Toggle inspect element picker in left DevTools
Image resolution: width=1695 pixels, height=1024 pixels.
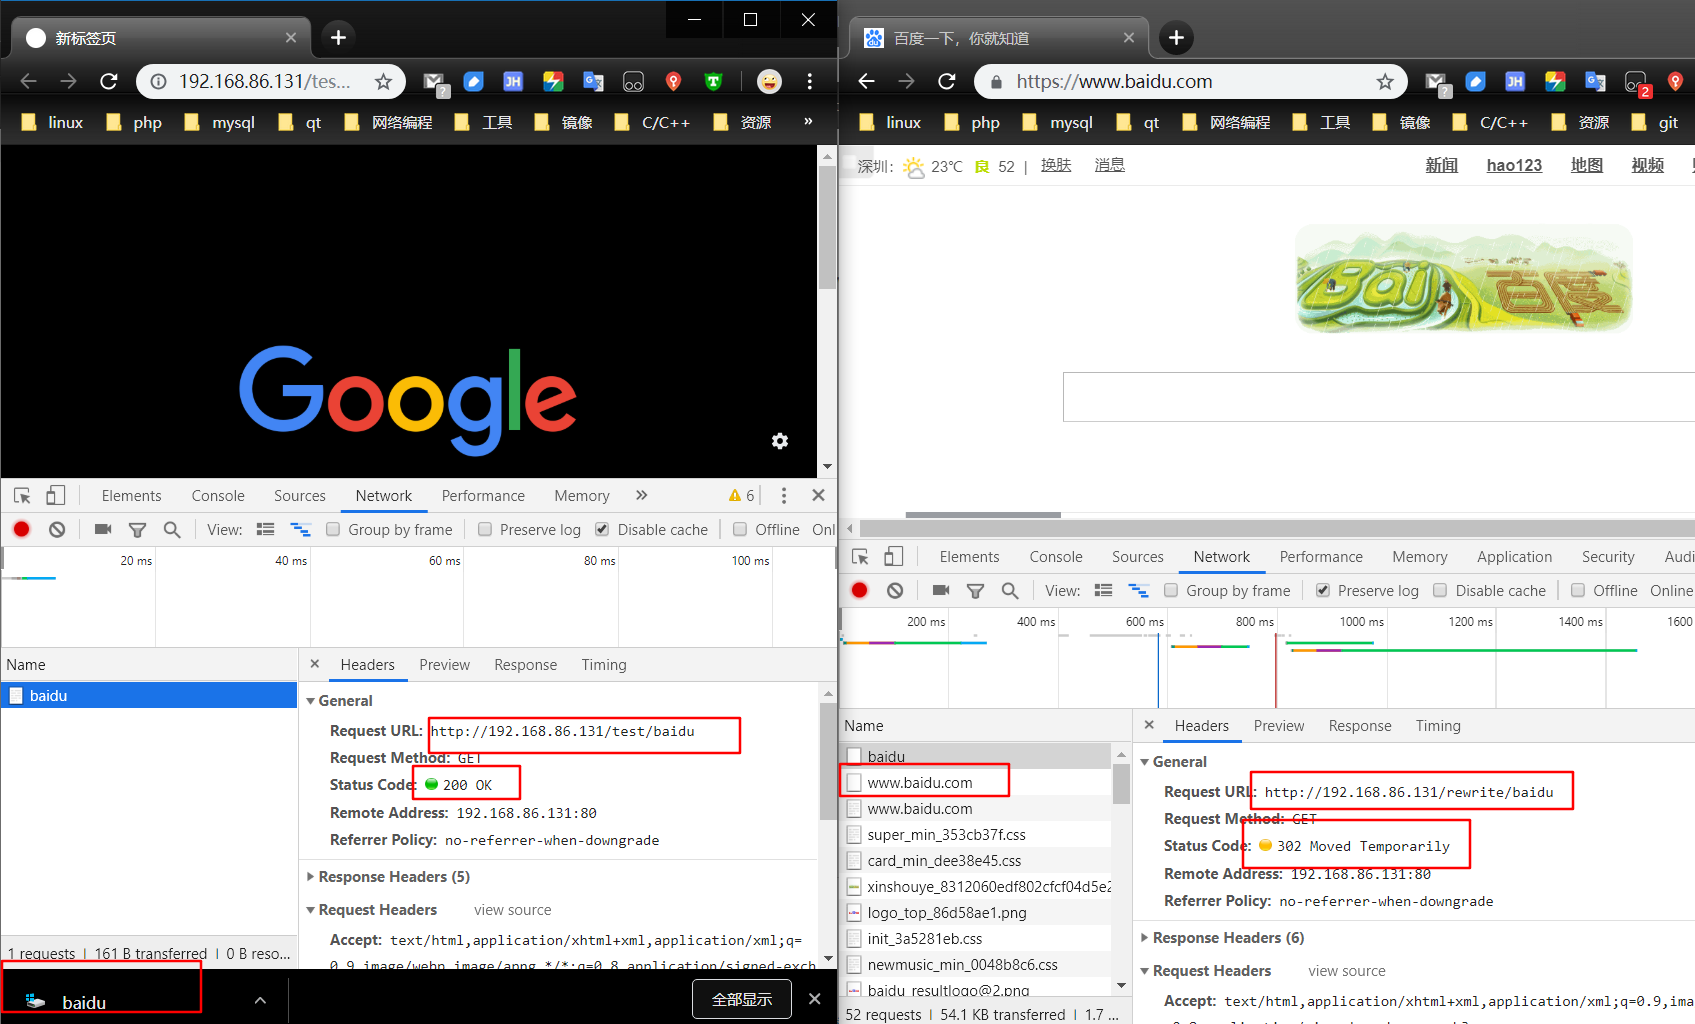point(22,495)
